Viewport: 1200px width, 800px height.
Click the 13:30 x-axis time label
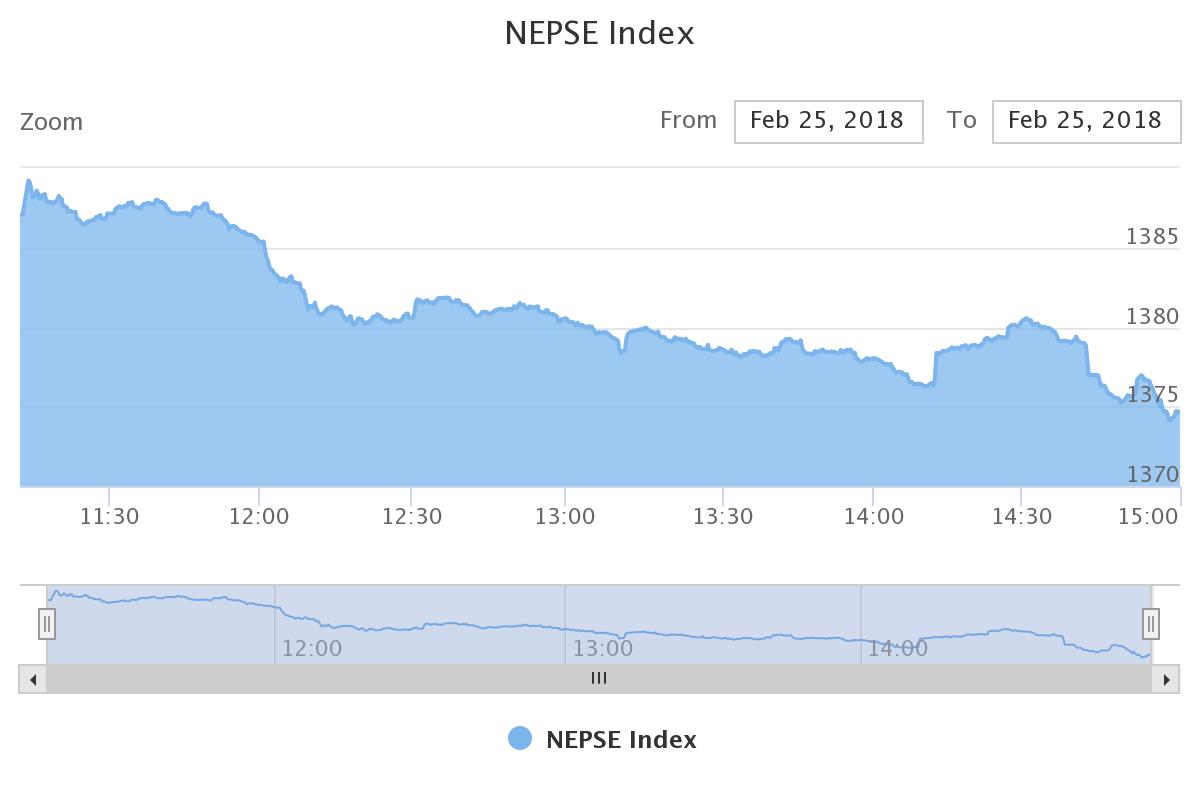coord(723,517)
